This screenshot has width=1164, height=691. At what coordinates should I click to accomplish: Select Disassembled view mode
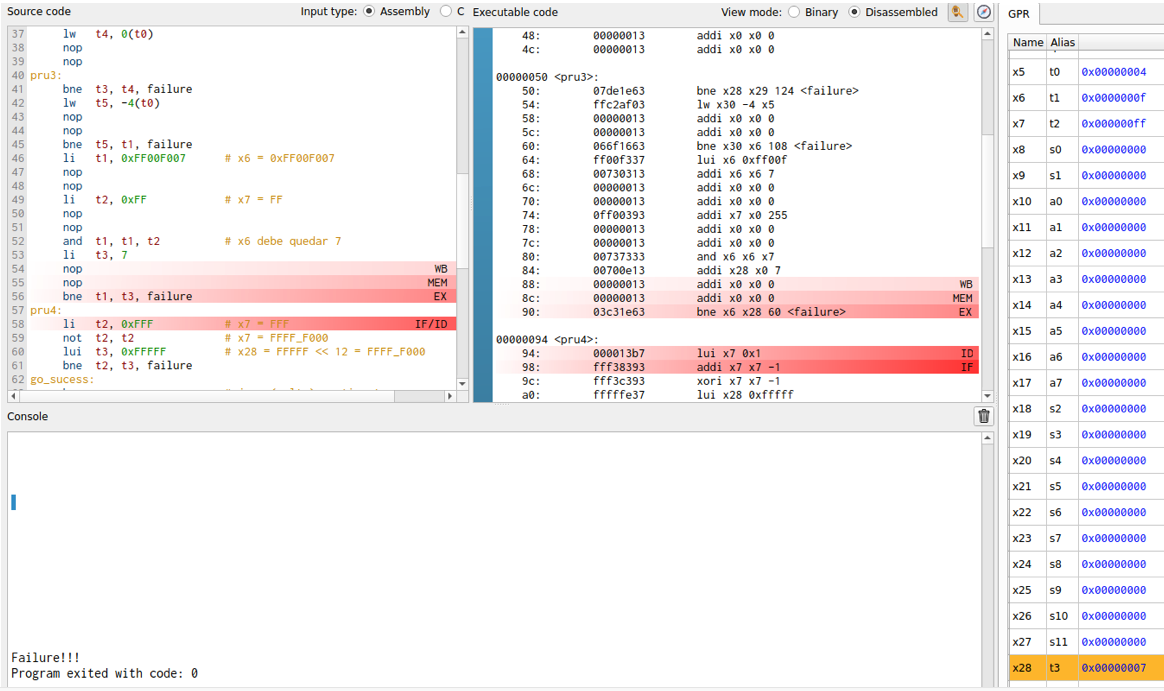854,12
